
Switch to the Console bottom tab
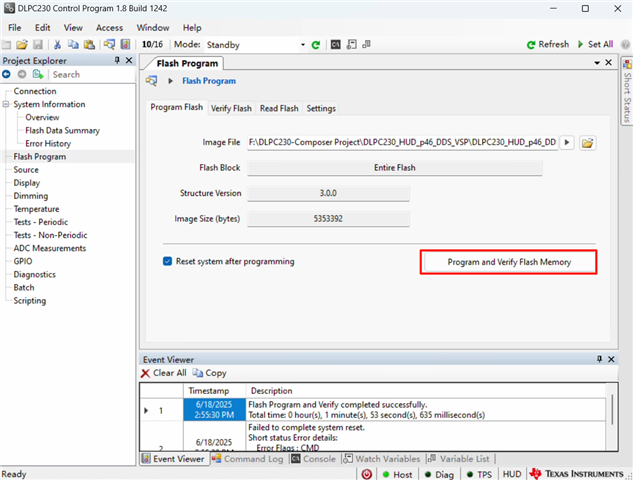(x=314, y=459)
